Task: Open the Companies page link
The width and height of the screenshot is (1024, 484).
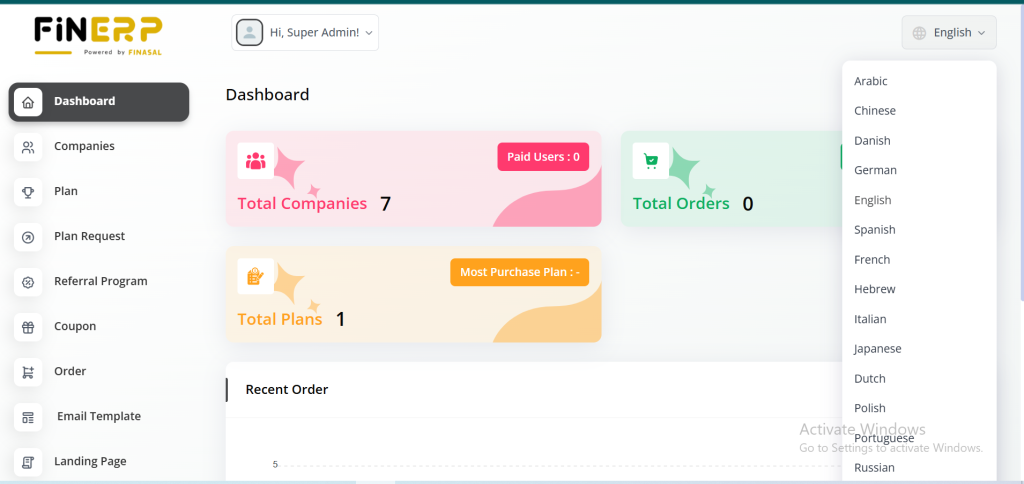Action: pos(84,146)
